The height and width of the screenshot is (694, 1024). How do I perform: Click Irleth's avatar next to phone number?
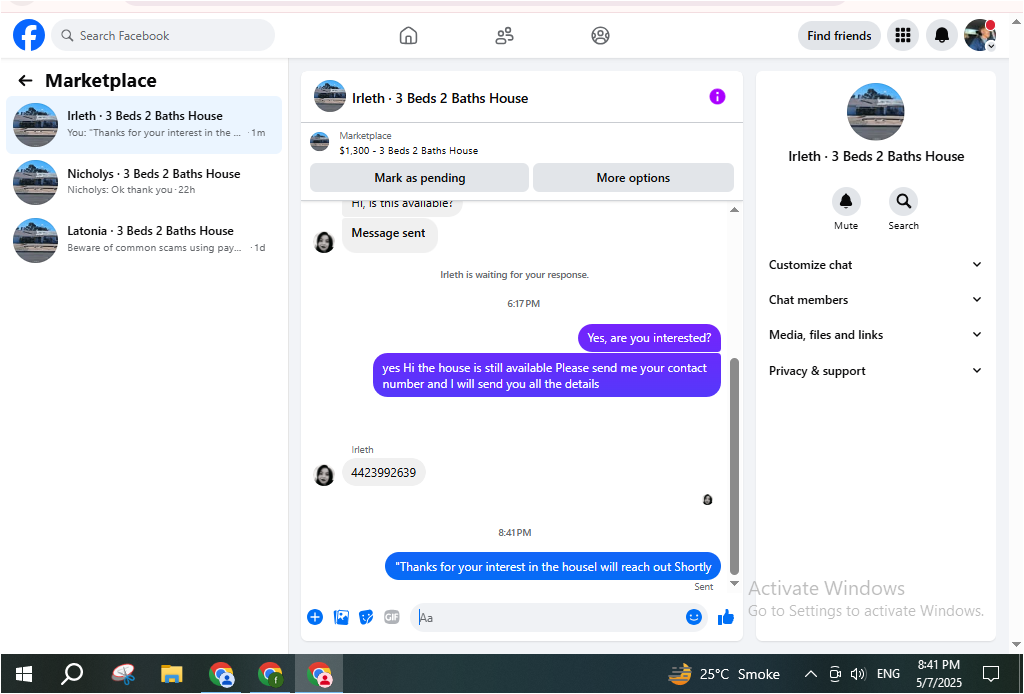(x=324, y=475)
